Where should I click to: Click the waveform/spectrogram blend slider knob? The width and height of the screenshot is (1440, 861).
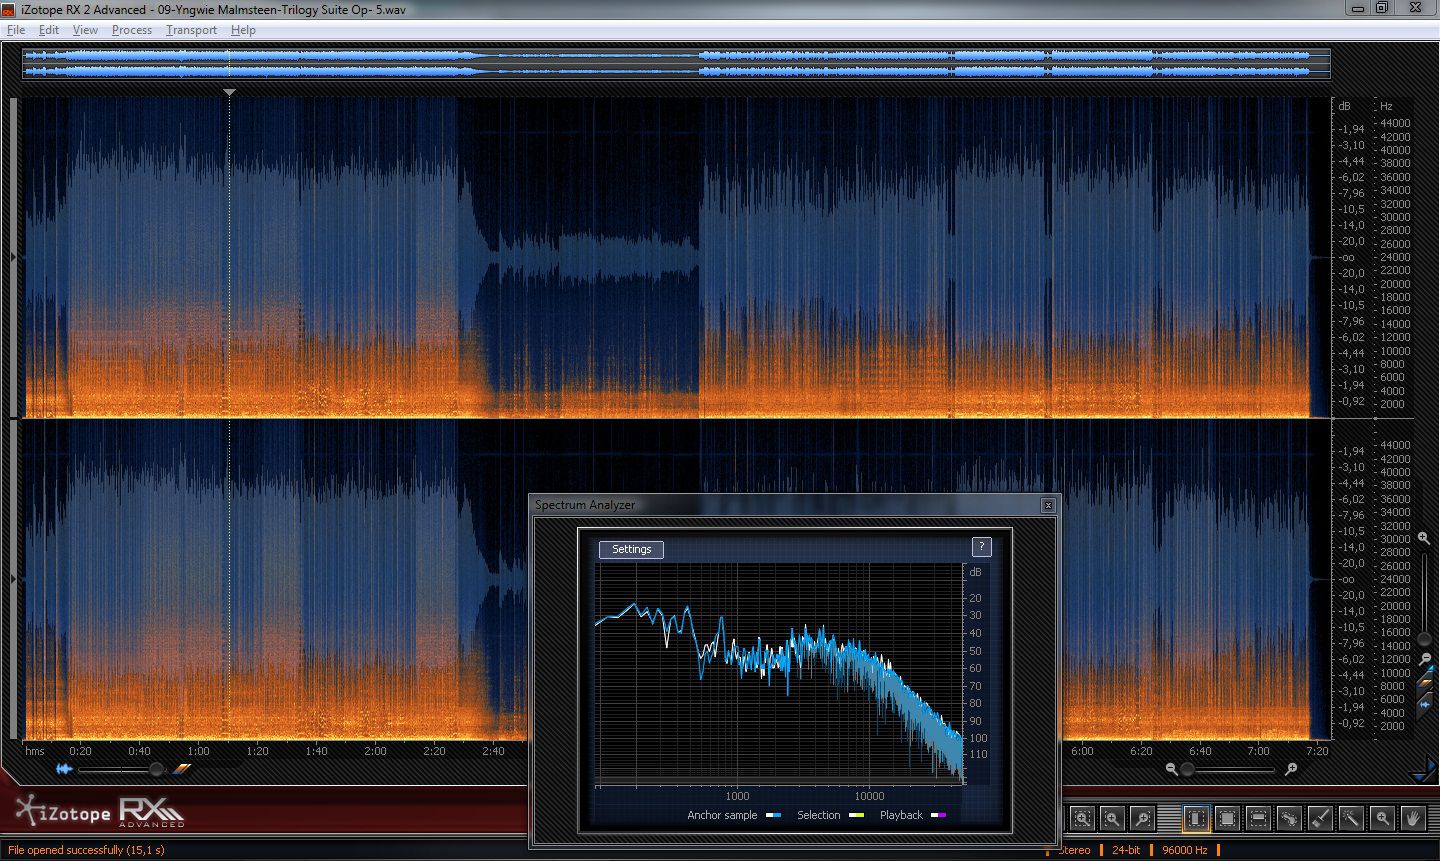pos(156,769)
